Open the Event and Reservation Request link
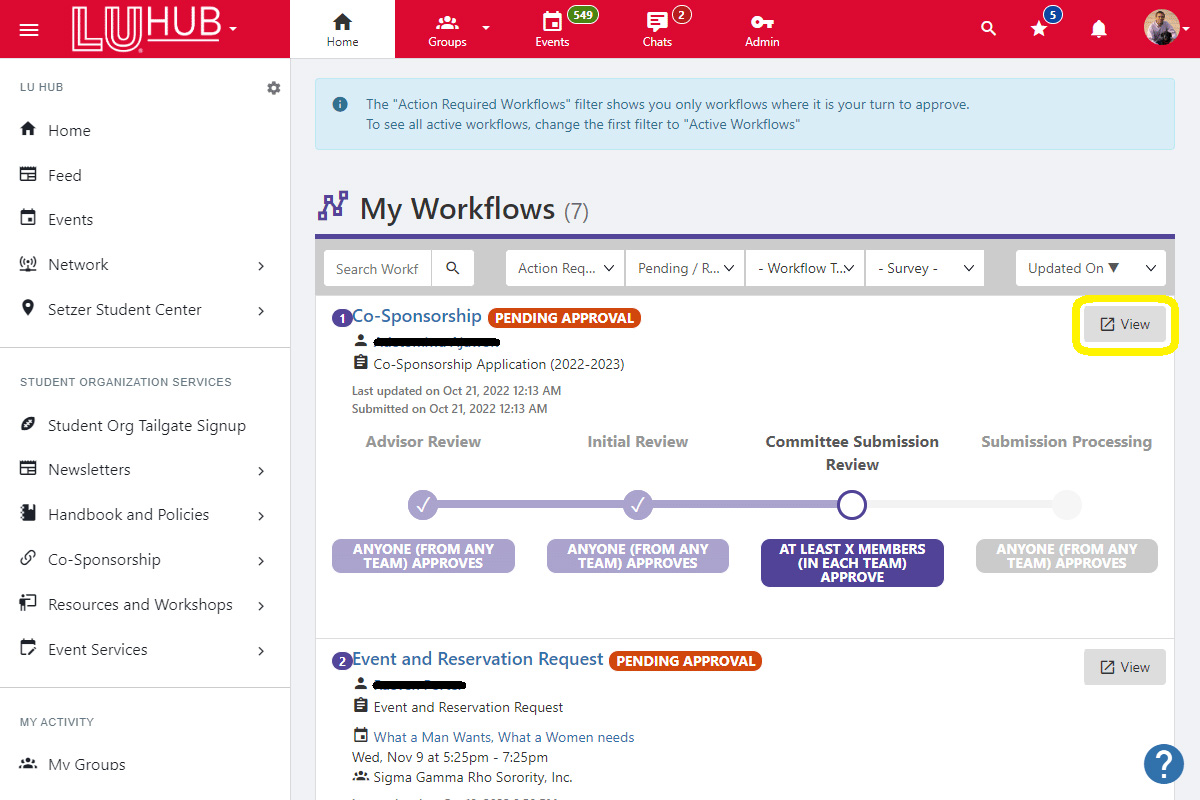Screen dimensions: 1200x800 [x=478, y=659]
